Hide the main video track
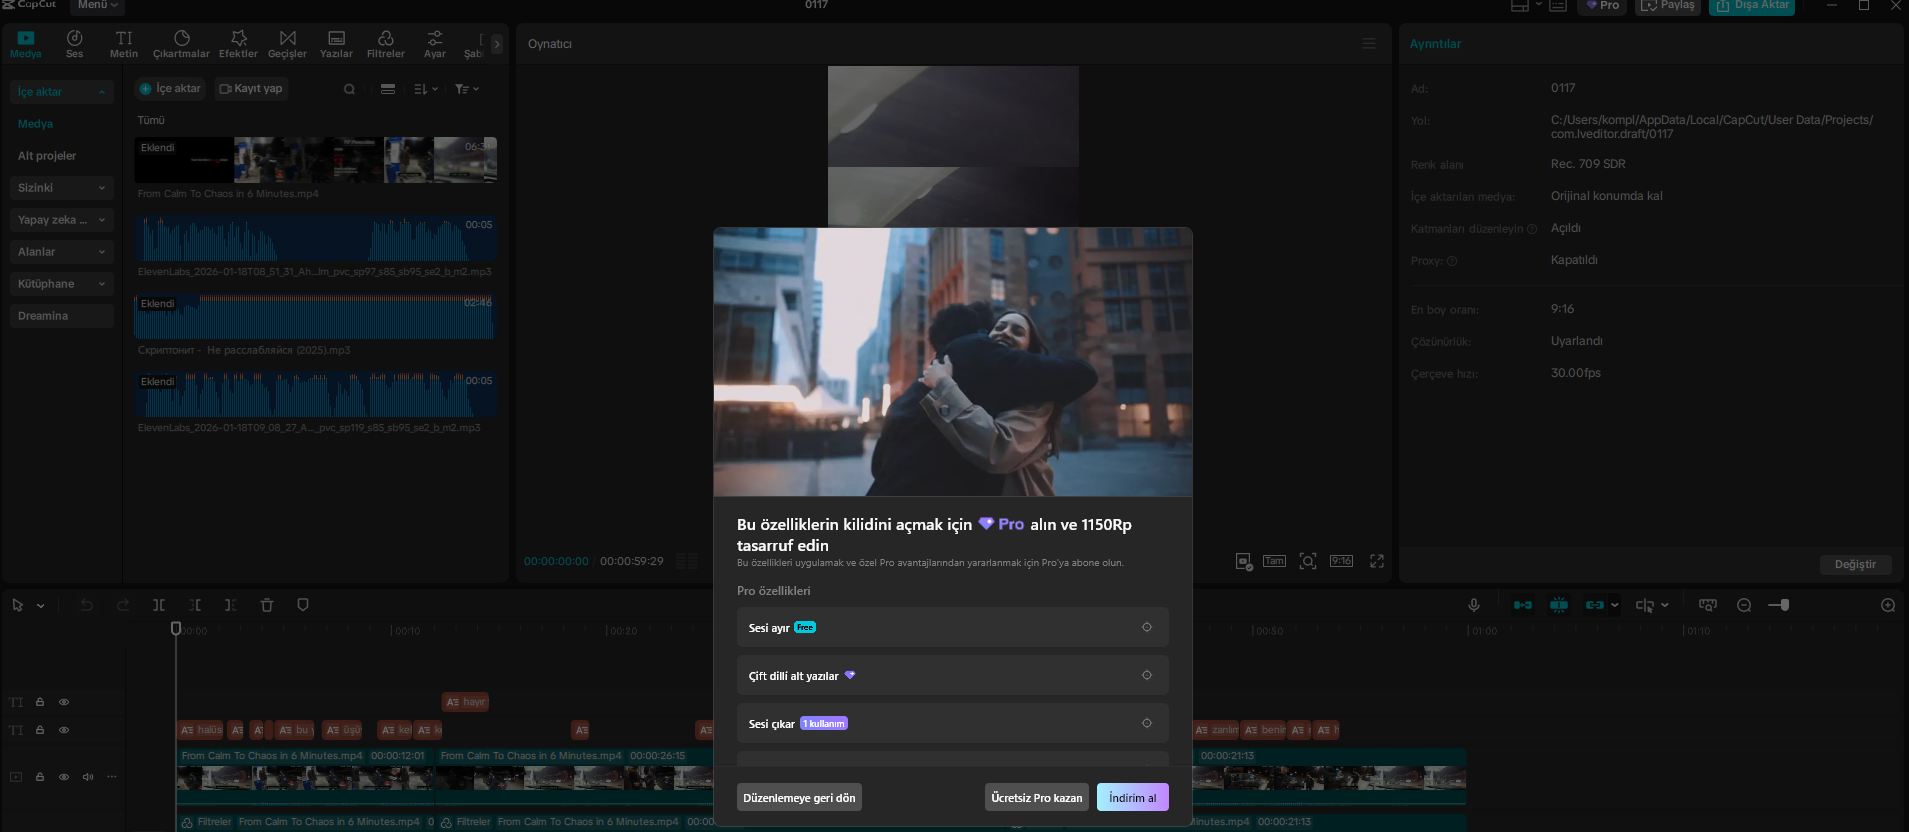Image resolution: width=1909 pixels, height=832 pixels. tap(64, 777)
